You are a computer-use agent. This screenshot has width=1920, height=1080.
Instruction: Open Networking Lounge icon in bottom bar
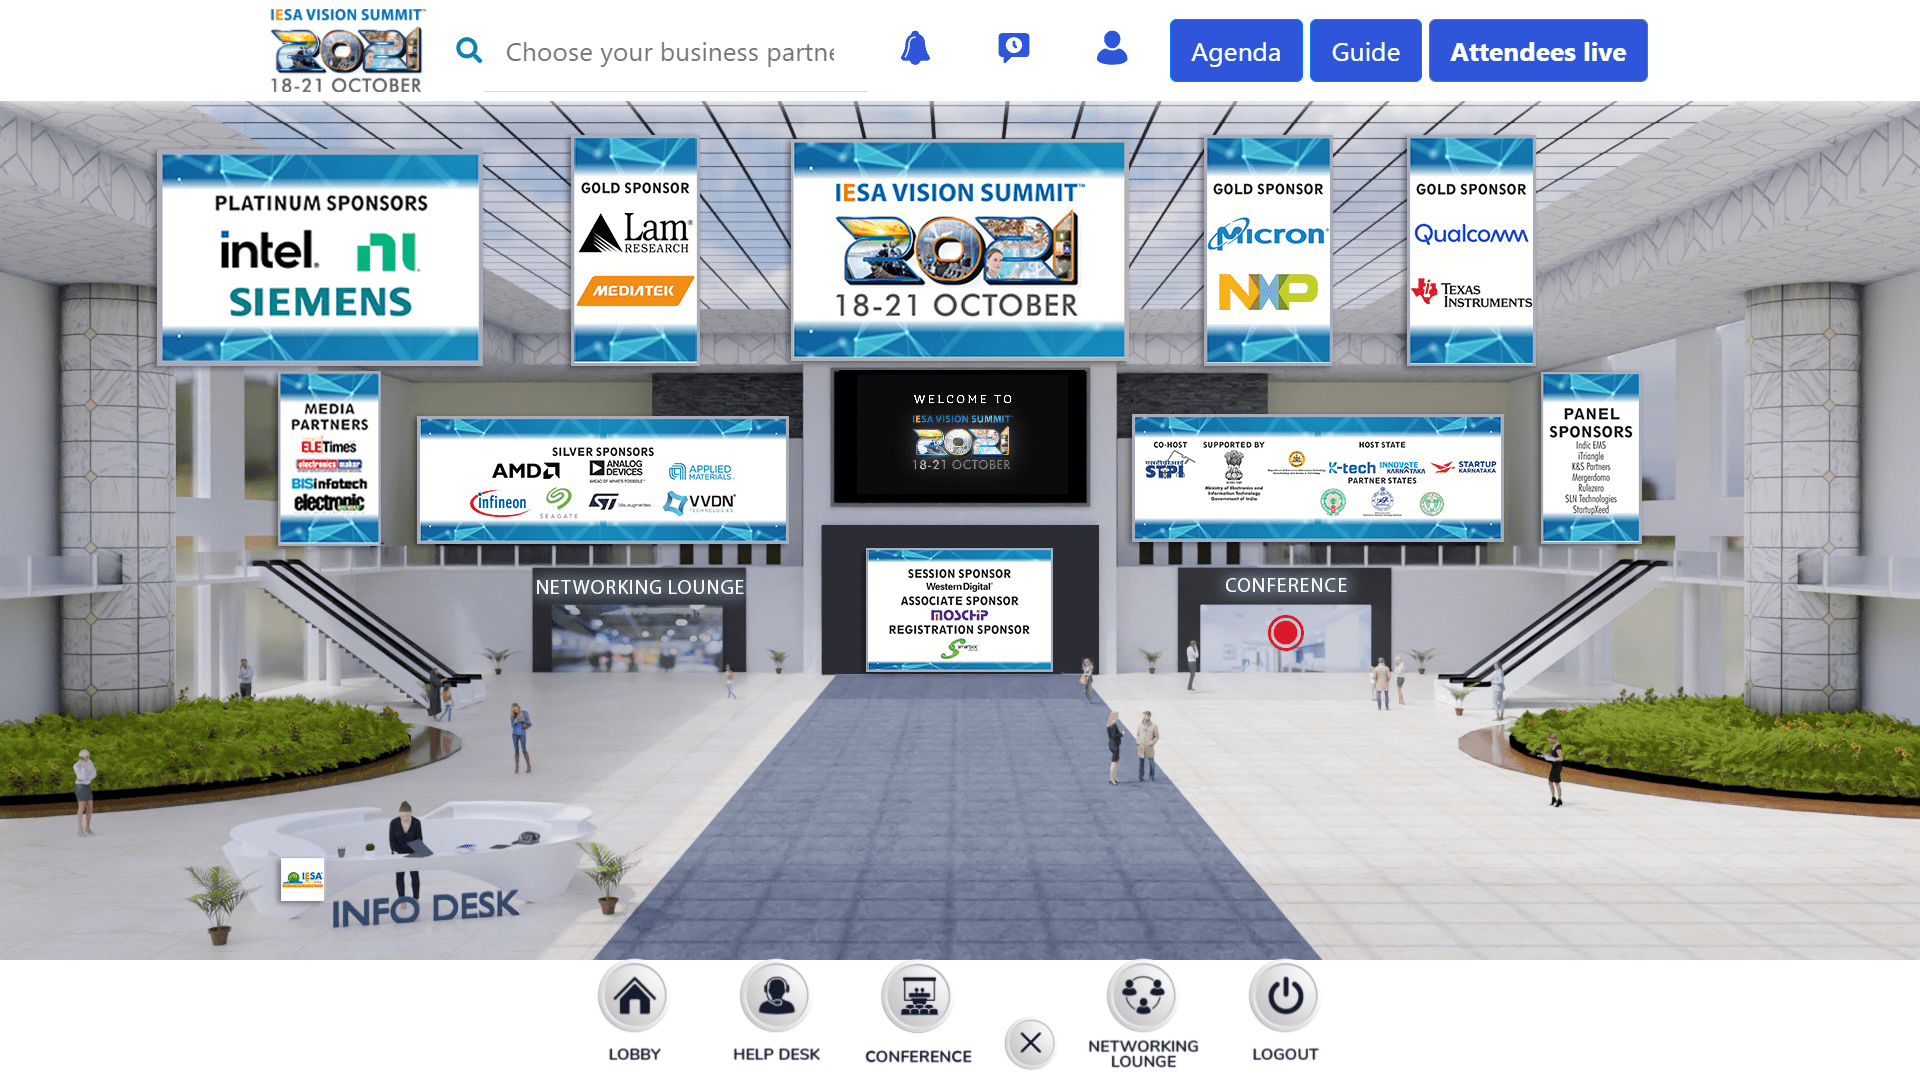(x=1143, y=996)
